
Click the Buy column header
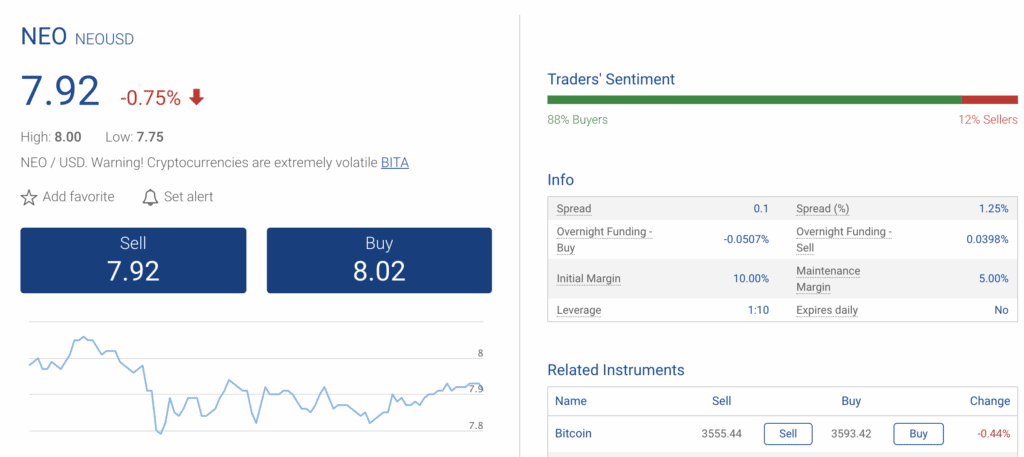851,401
